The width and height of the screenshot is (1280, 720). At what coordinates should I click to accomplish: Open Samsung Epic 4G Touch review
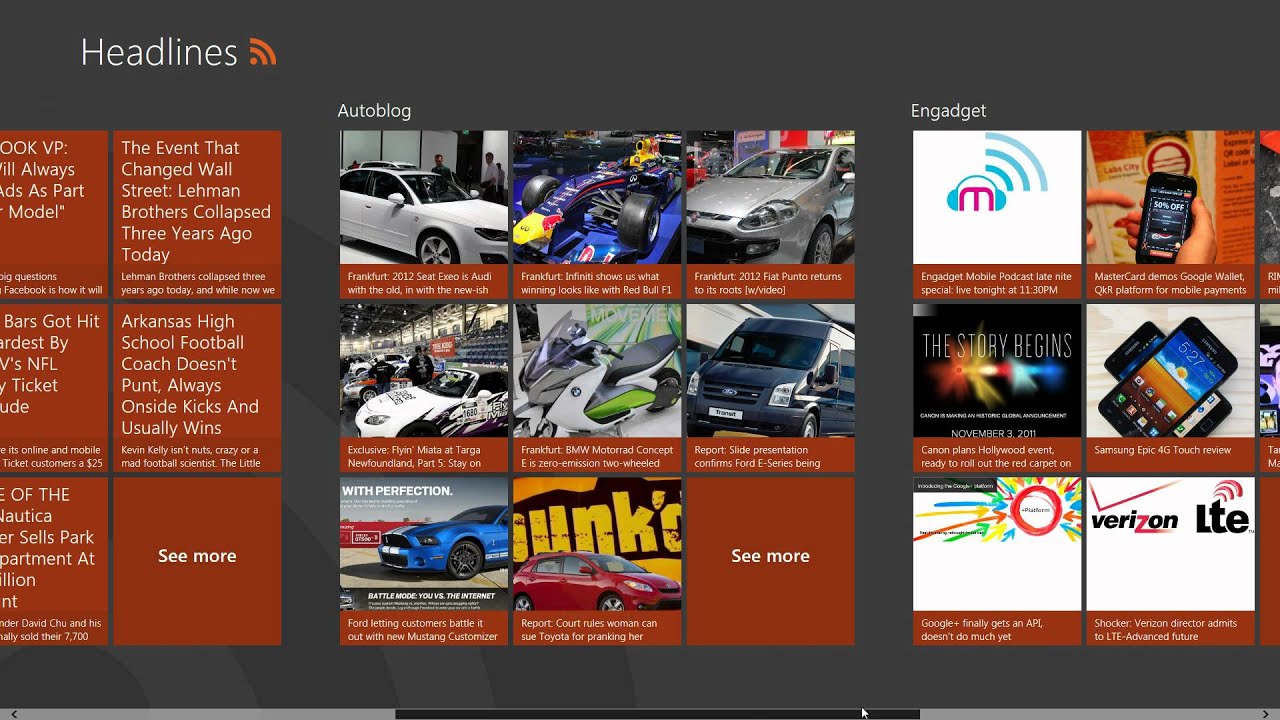pos(1170,388)
